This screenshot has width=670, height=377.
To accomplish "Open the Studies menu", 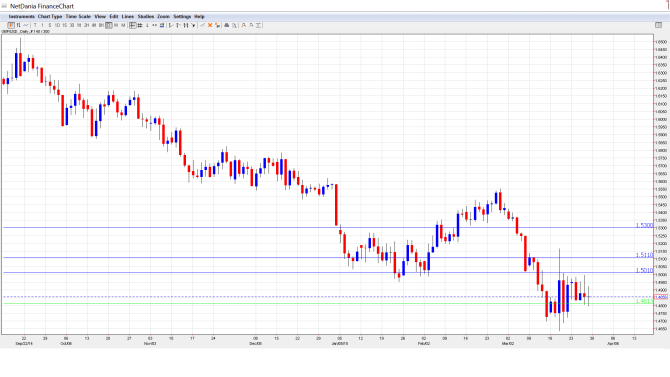I will pos(146,17).
